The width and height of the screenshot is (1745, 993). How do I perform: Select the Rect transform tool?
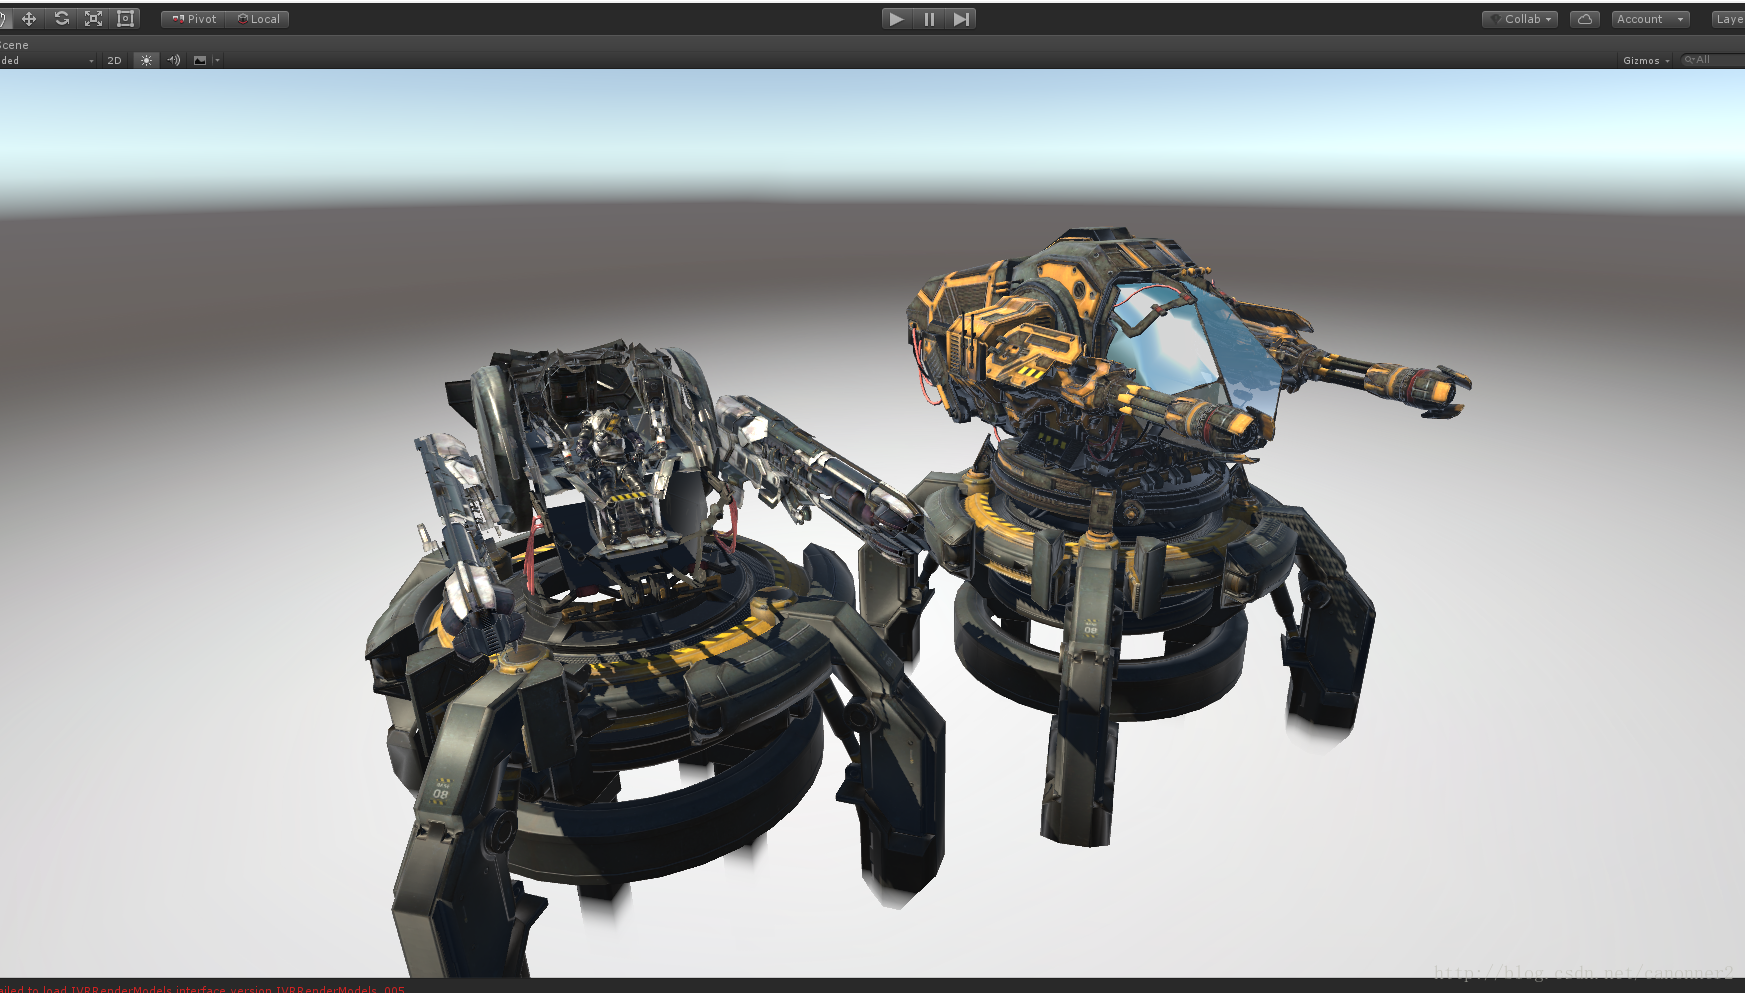126,19
